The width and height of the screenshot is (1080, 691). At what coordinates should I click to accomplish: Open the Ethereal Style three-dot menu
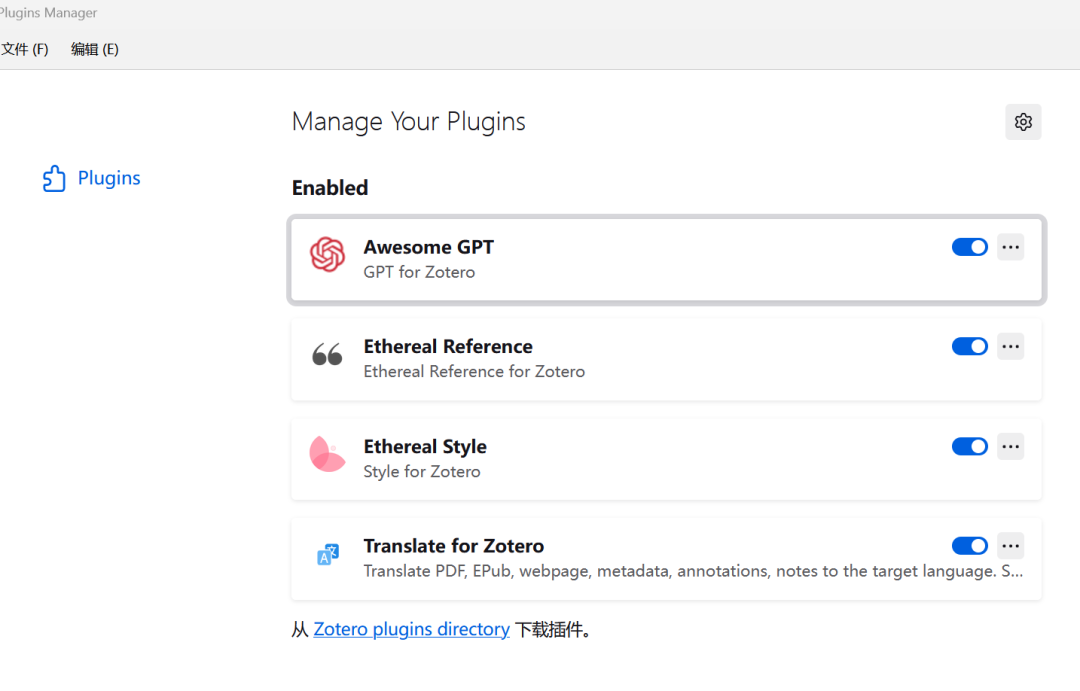(1011, 446)
